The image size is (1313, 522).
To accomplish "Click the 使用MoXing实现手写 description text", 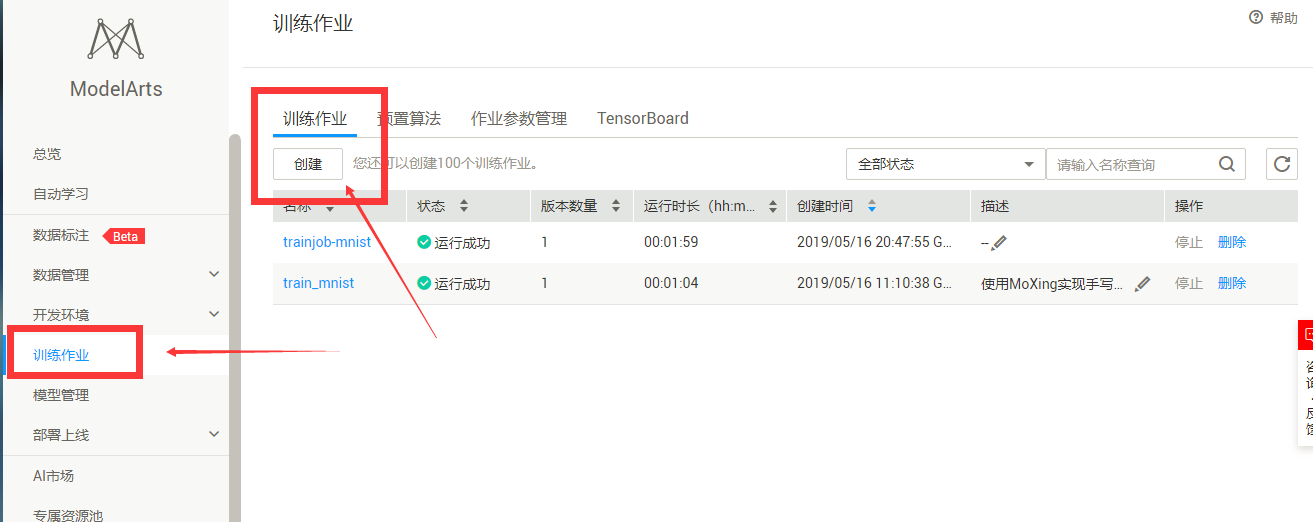I will pyautogui.click(x=1052, y=283).
